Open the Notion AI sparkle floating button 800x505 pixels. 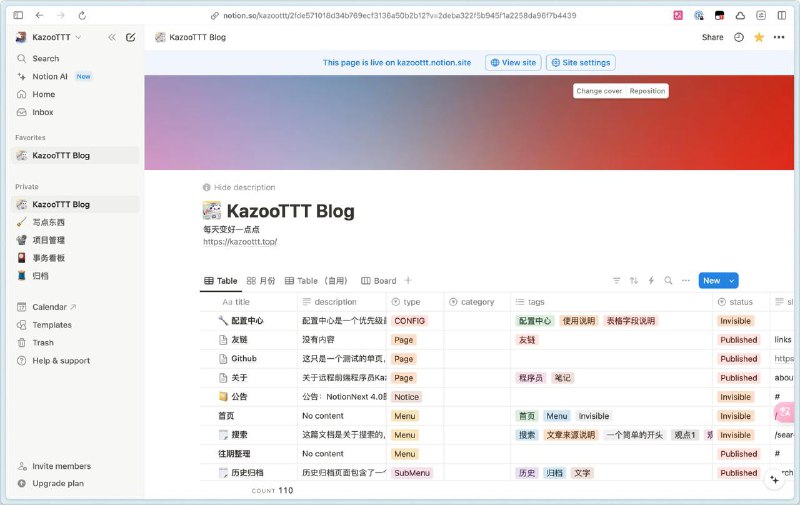tap(774, 479)
